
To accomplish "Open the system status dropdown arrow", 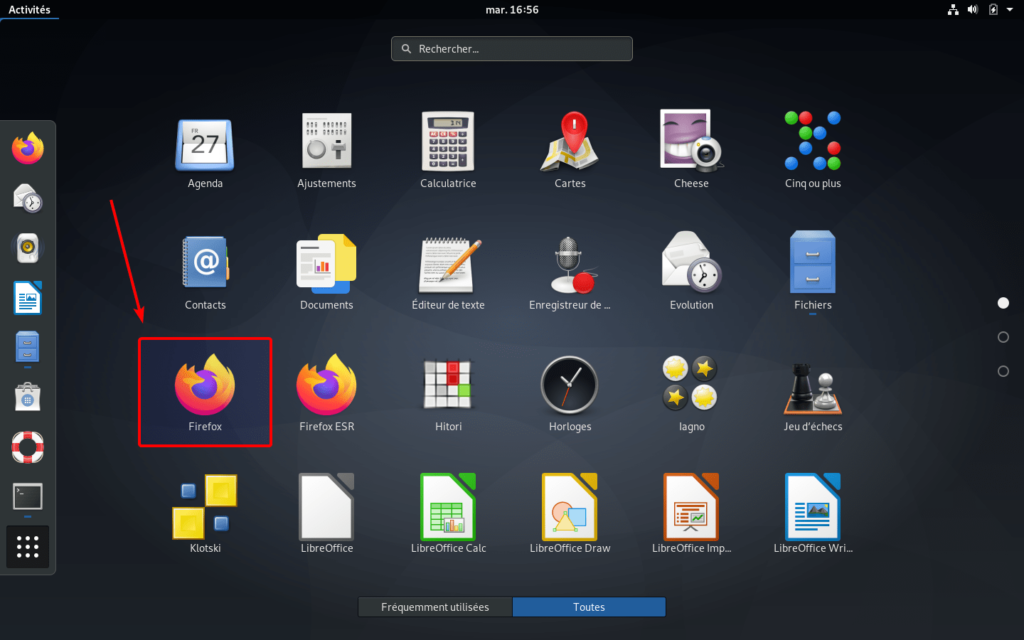I will (x=1010, y=10).
